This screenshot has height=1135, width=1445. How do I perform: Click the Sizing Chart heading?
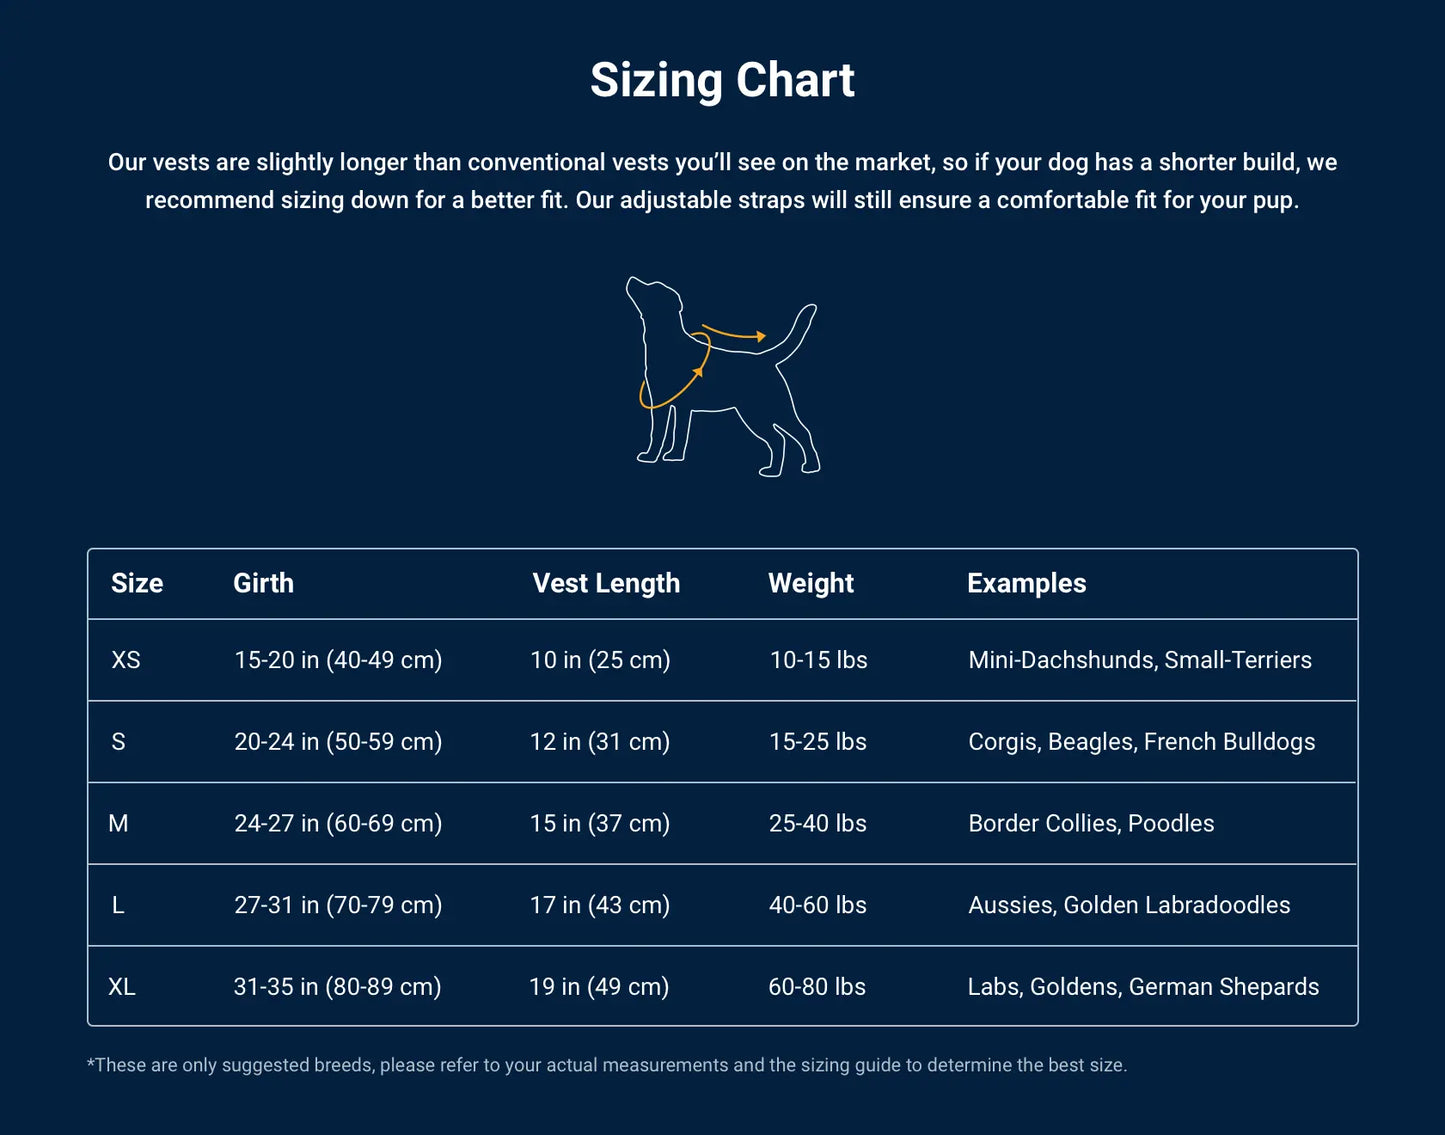coord(722,80)
